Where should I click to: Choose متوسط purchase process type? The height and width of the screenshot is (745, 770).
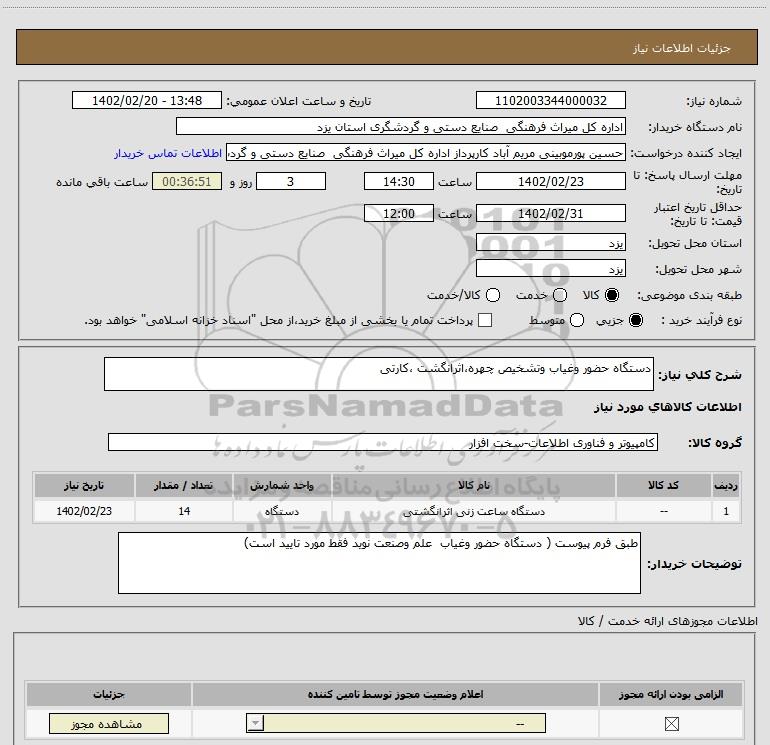pyautogui.click(x=577, y=320)
